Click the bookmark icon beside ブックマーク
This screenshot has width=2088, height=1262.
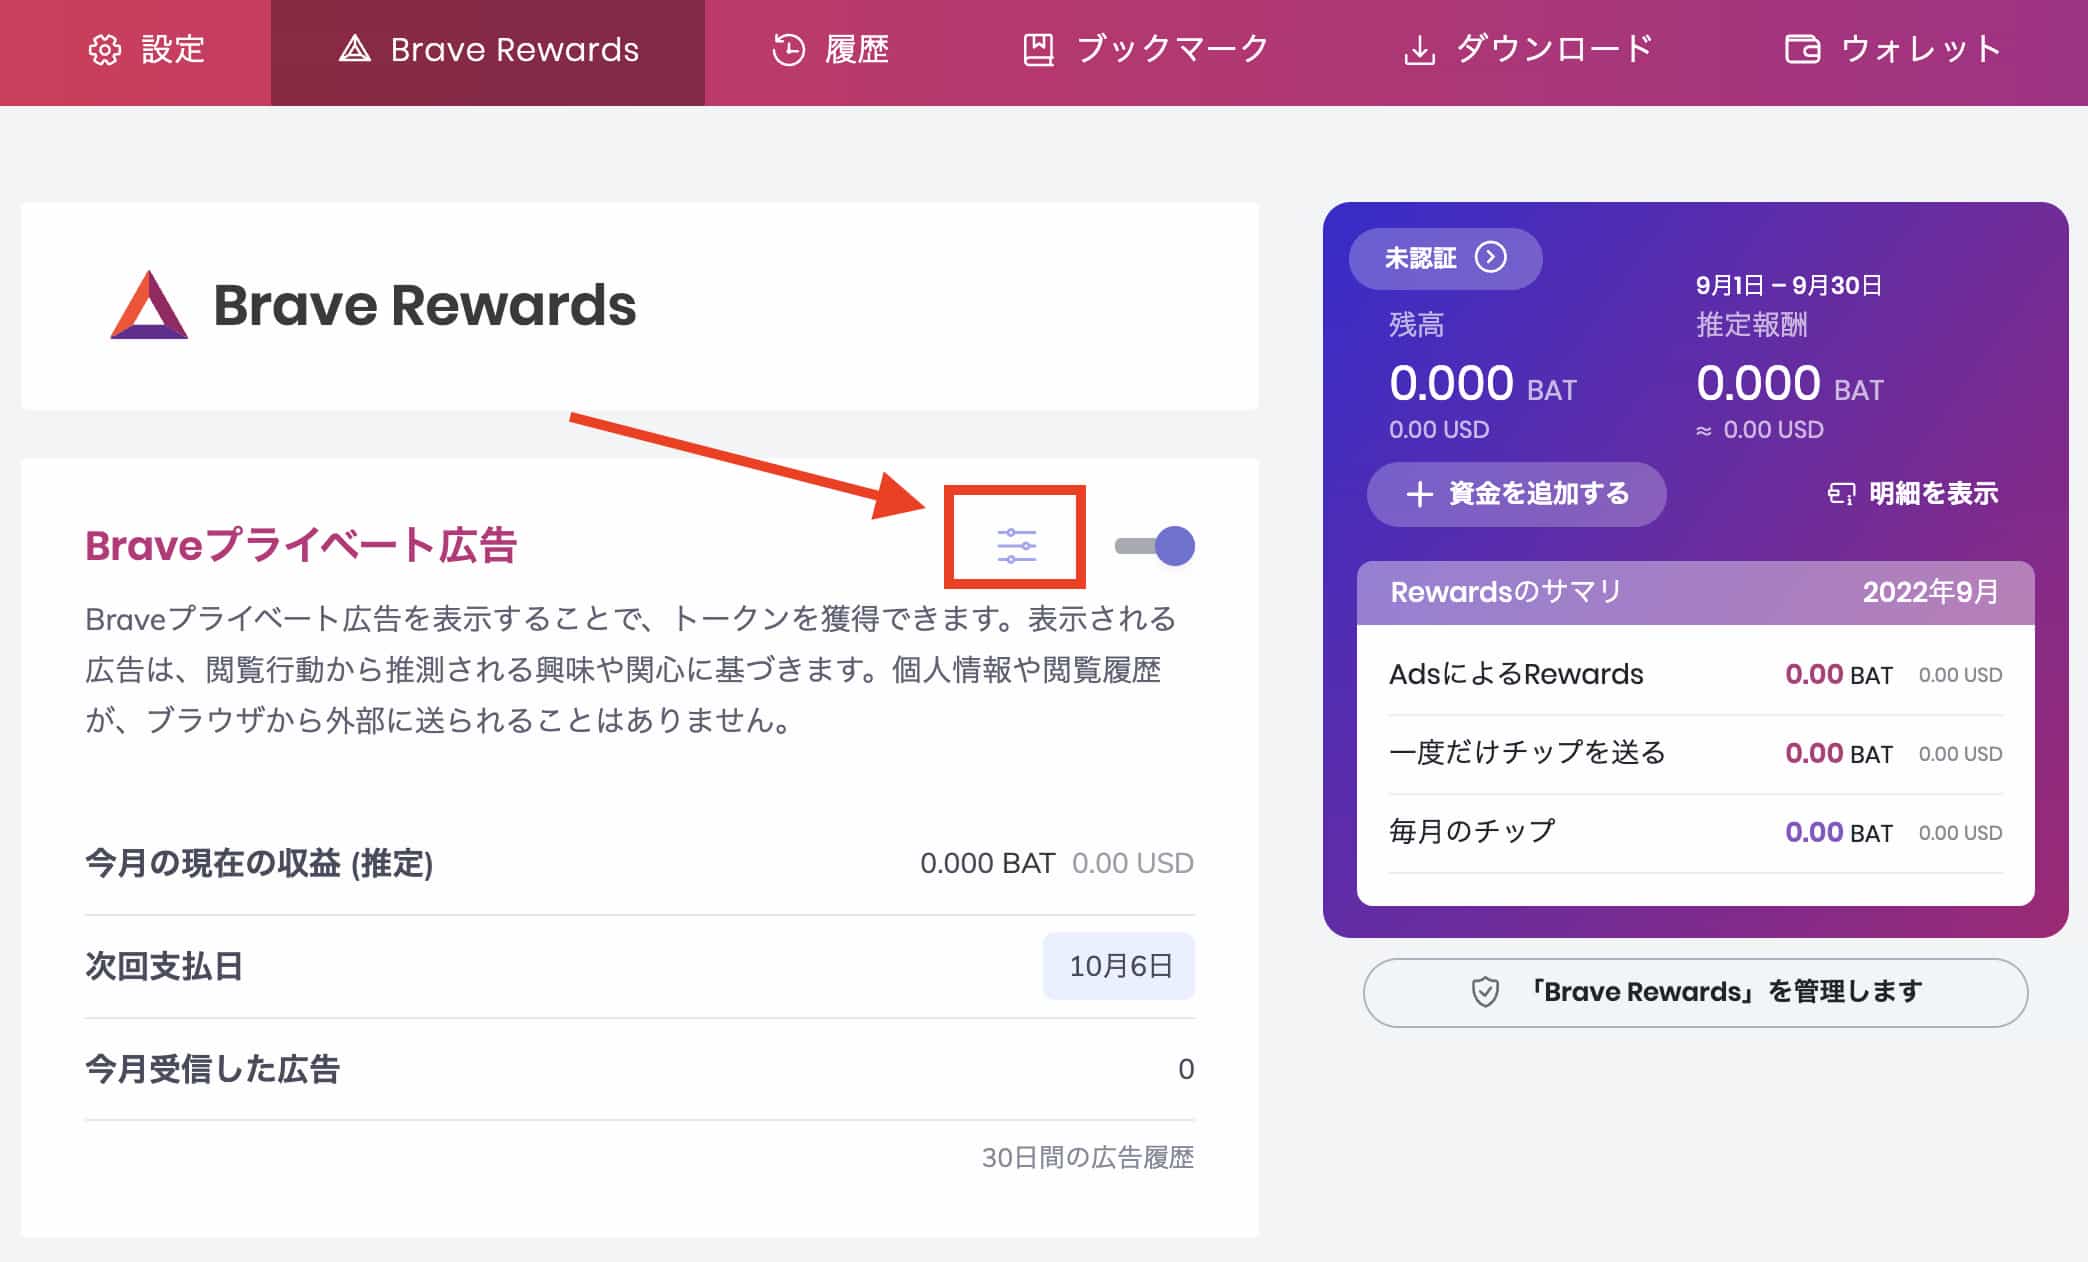1038,50
